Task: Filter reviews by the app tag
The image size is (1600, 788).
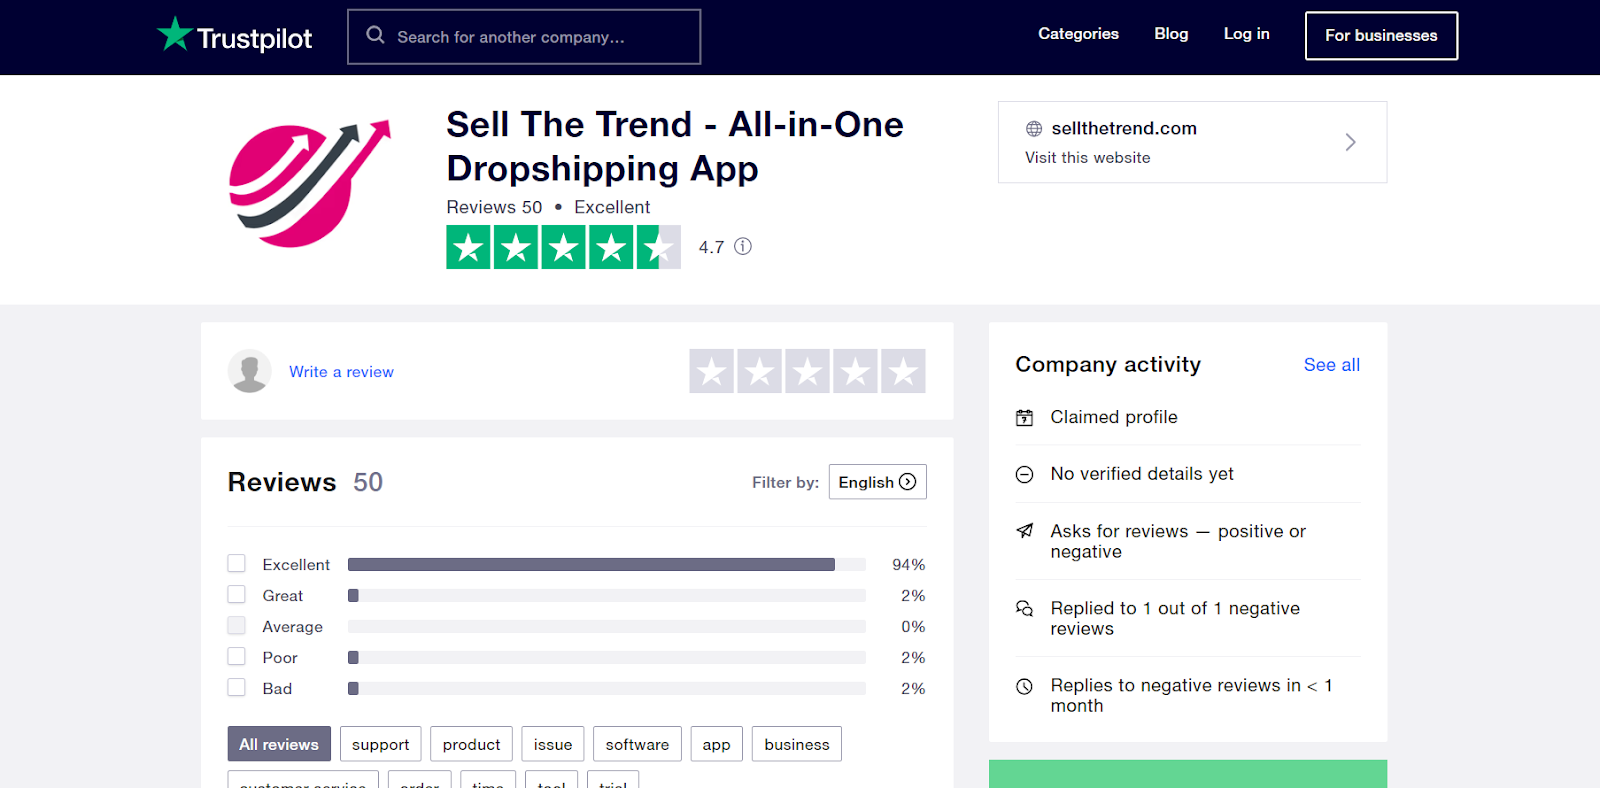Action: click(717, 744)
